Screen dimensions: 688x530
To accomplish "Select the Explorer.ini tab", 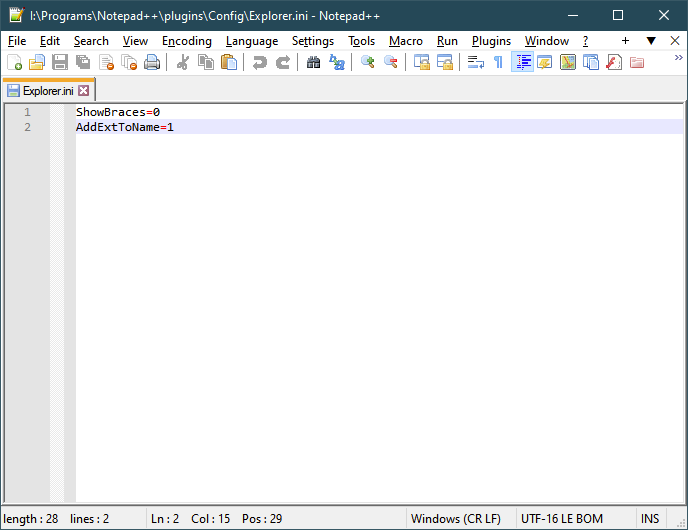I will pyautogui.click(x=48, y=91).
